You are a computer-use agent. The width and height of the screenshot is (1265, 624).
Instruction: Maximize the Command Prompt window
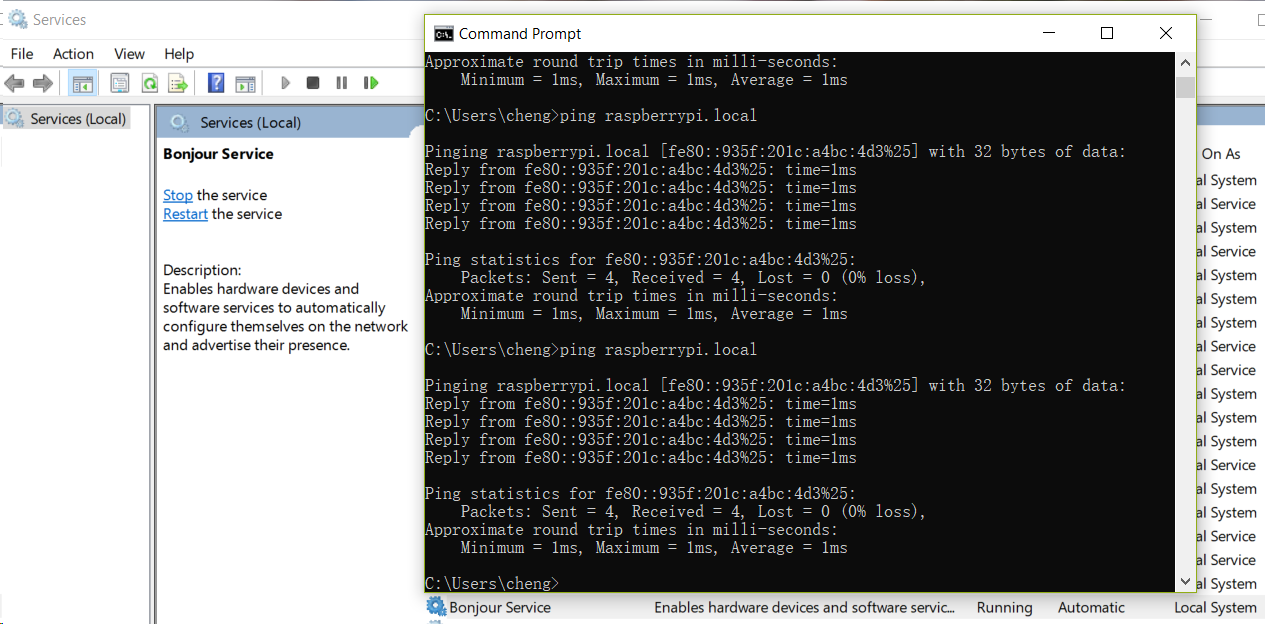[x=1106, y=33]
